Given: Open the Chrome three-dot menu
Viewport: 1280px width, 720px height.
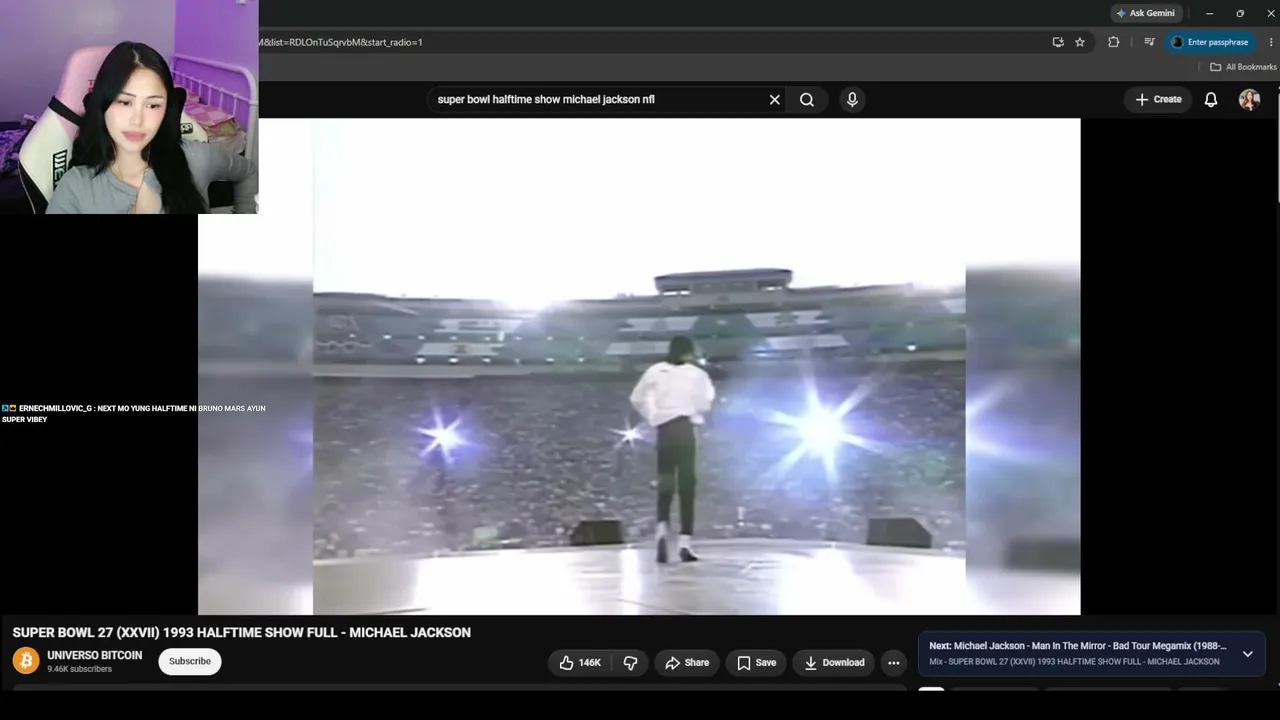Looking at the screenshot, I should point(1271,42).
